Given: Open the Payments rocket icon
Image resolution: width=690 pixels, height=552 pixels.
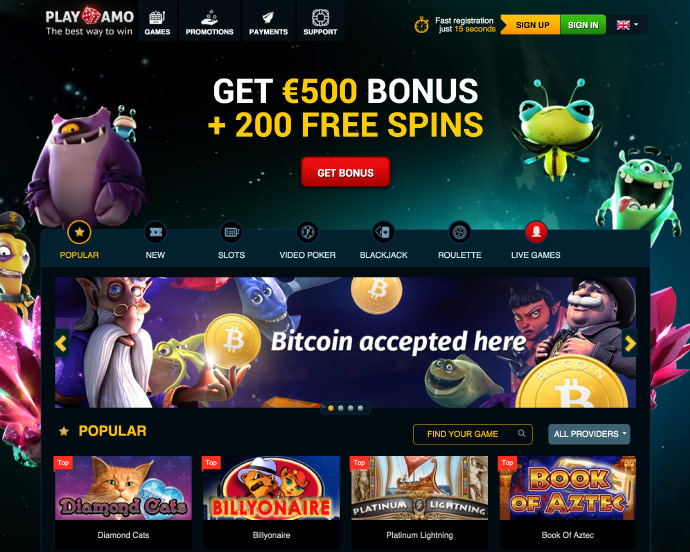Looking at the screenshot, I should (268, 18).
